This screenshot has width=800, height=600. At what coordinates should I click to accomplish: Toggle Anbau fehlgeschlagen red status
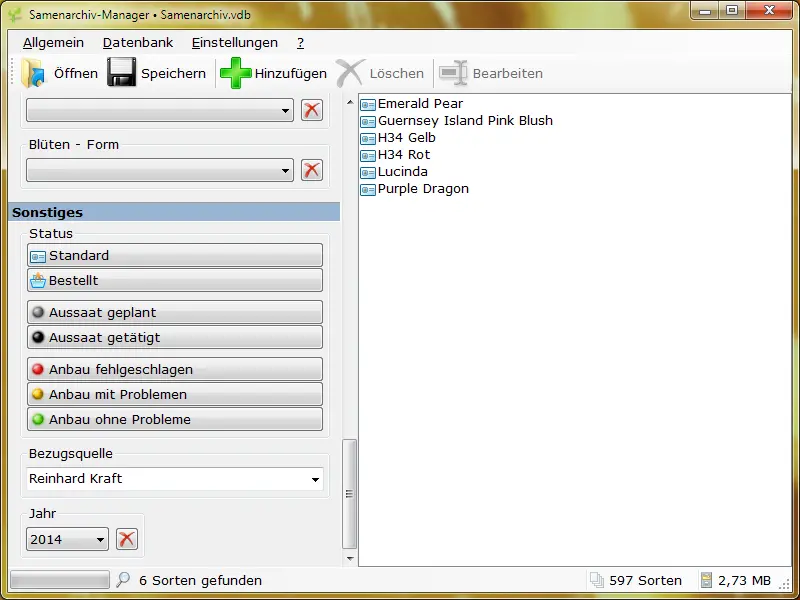tap(175, 370)
